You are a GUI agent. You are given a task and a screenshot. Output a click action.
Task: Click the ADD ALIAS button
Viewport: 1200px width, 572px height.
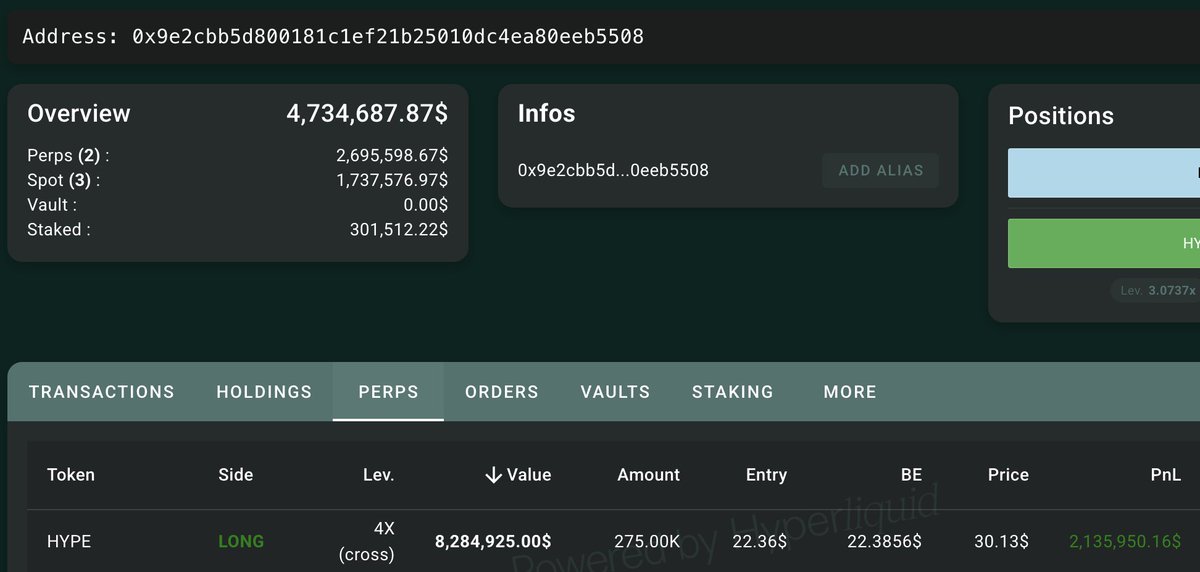coord(880,170)
